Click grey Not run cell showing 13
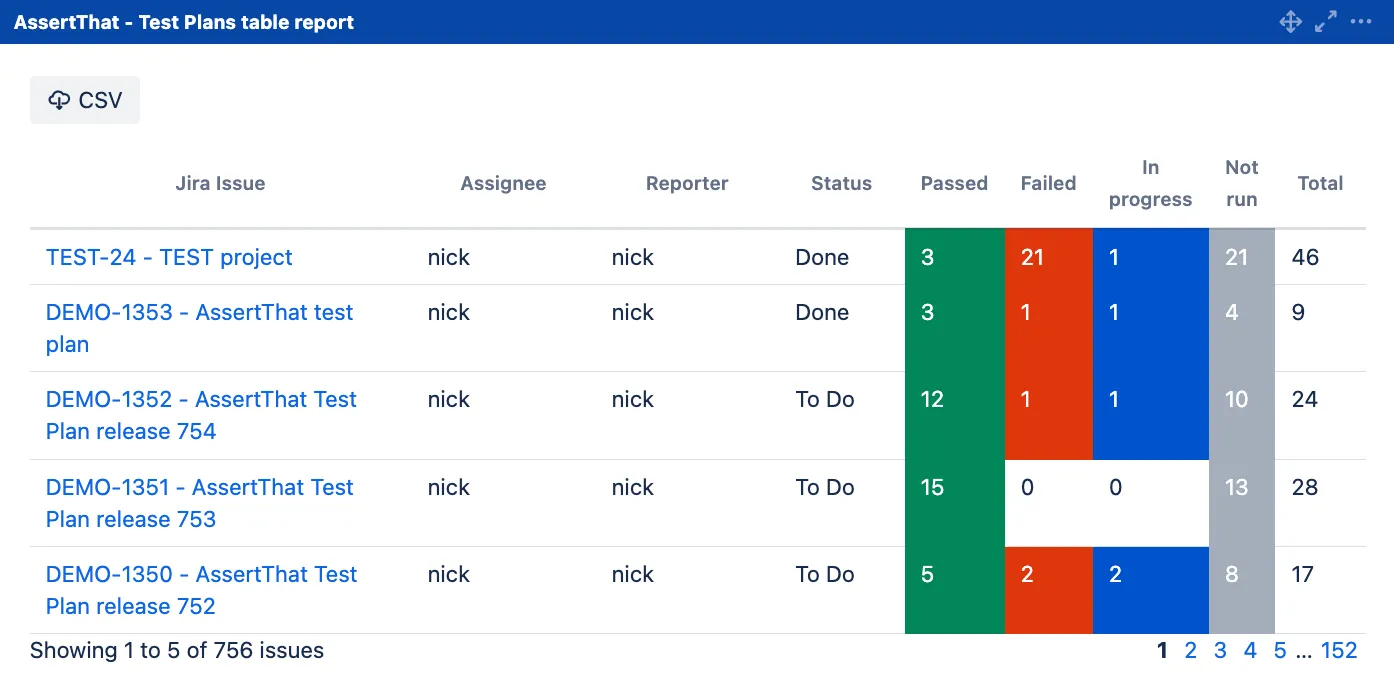 click(x=1242, y=503)
